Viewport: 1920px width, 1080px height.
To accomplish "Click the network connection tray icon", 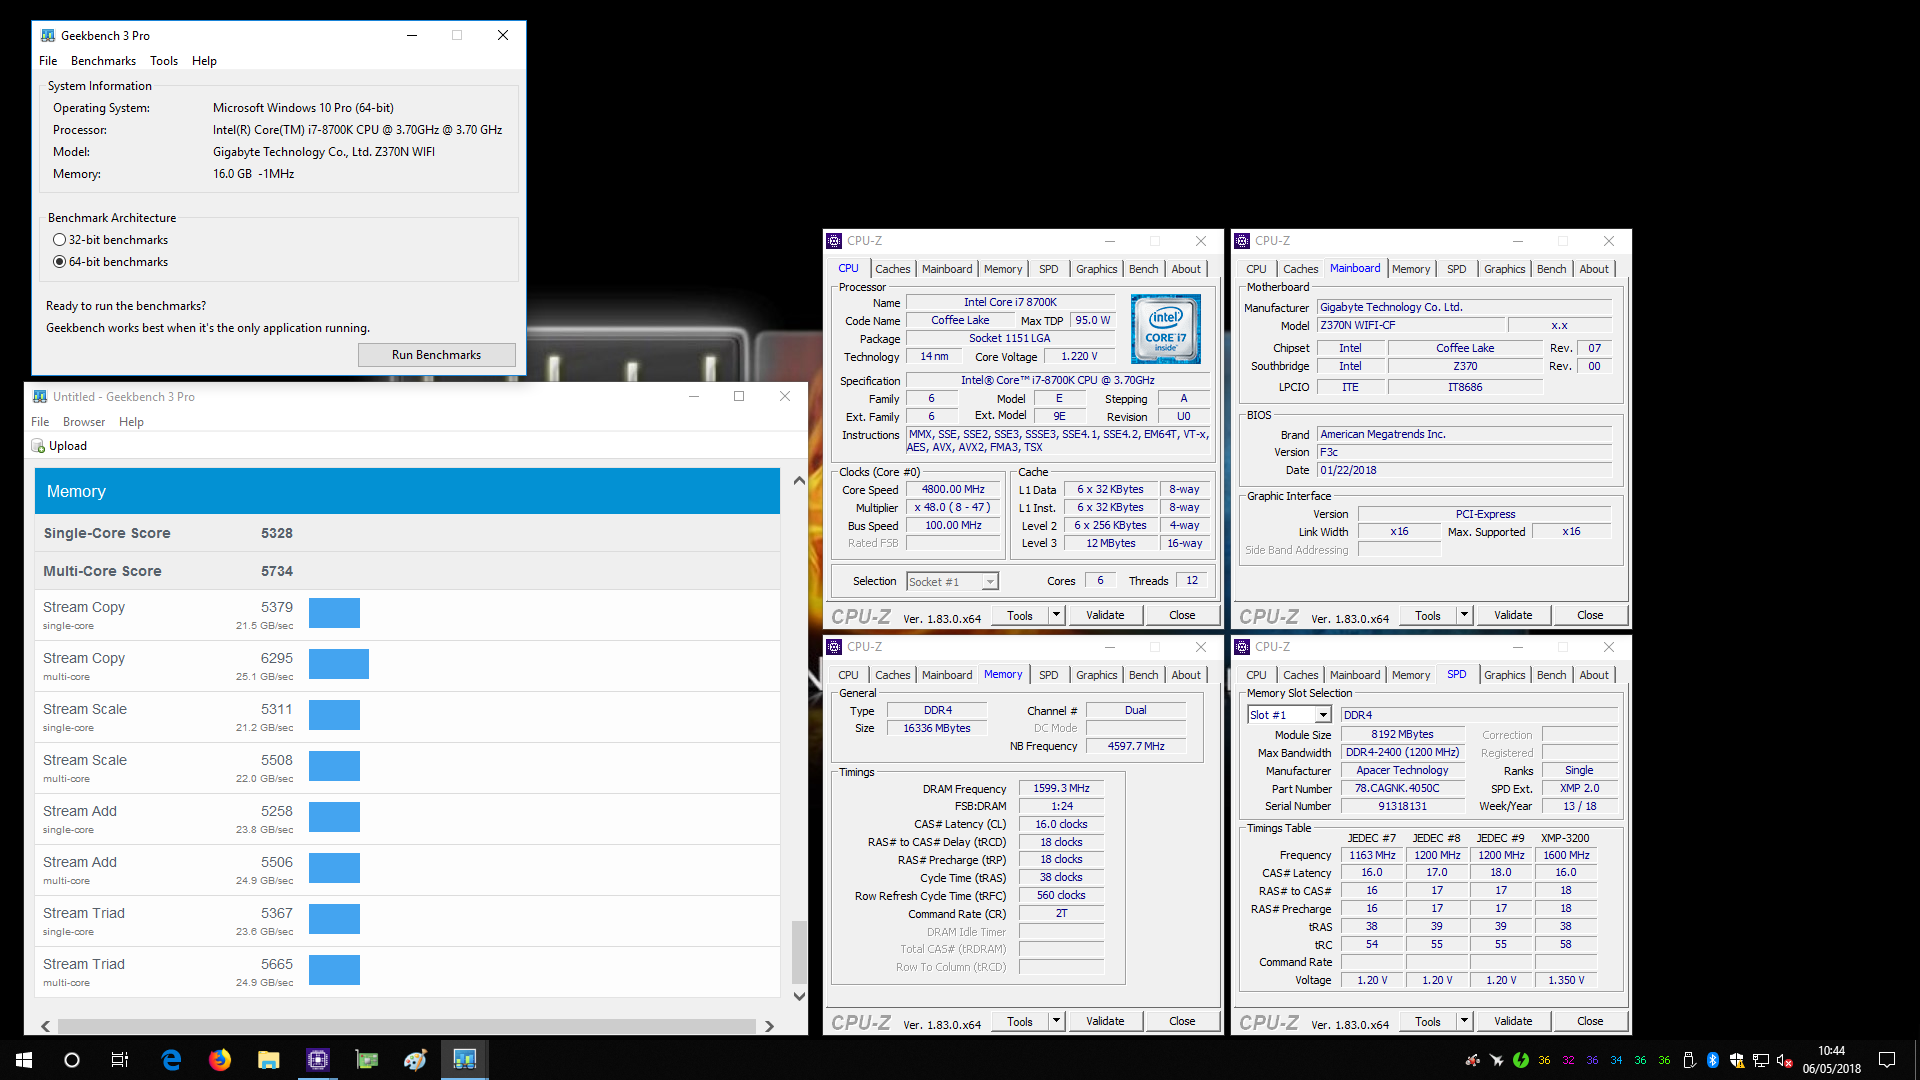I will pos(1761,1060).
